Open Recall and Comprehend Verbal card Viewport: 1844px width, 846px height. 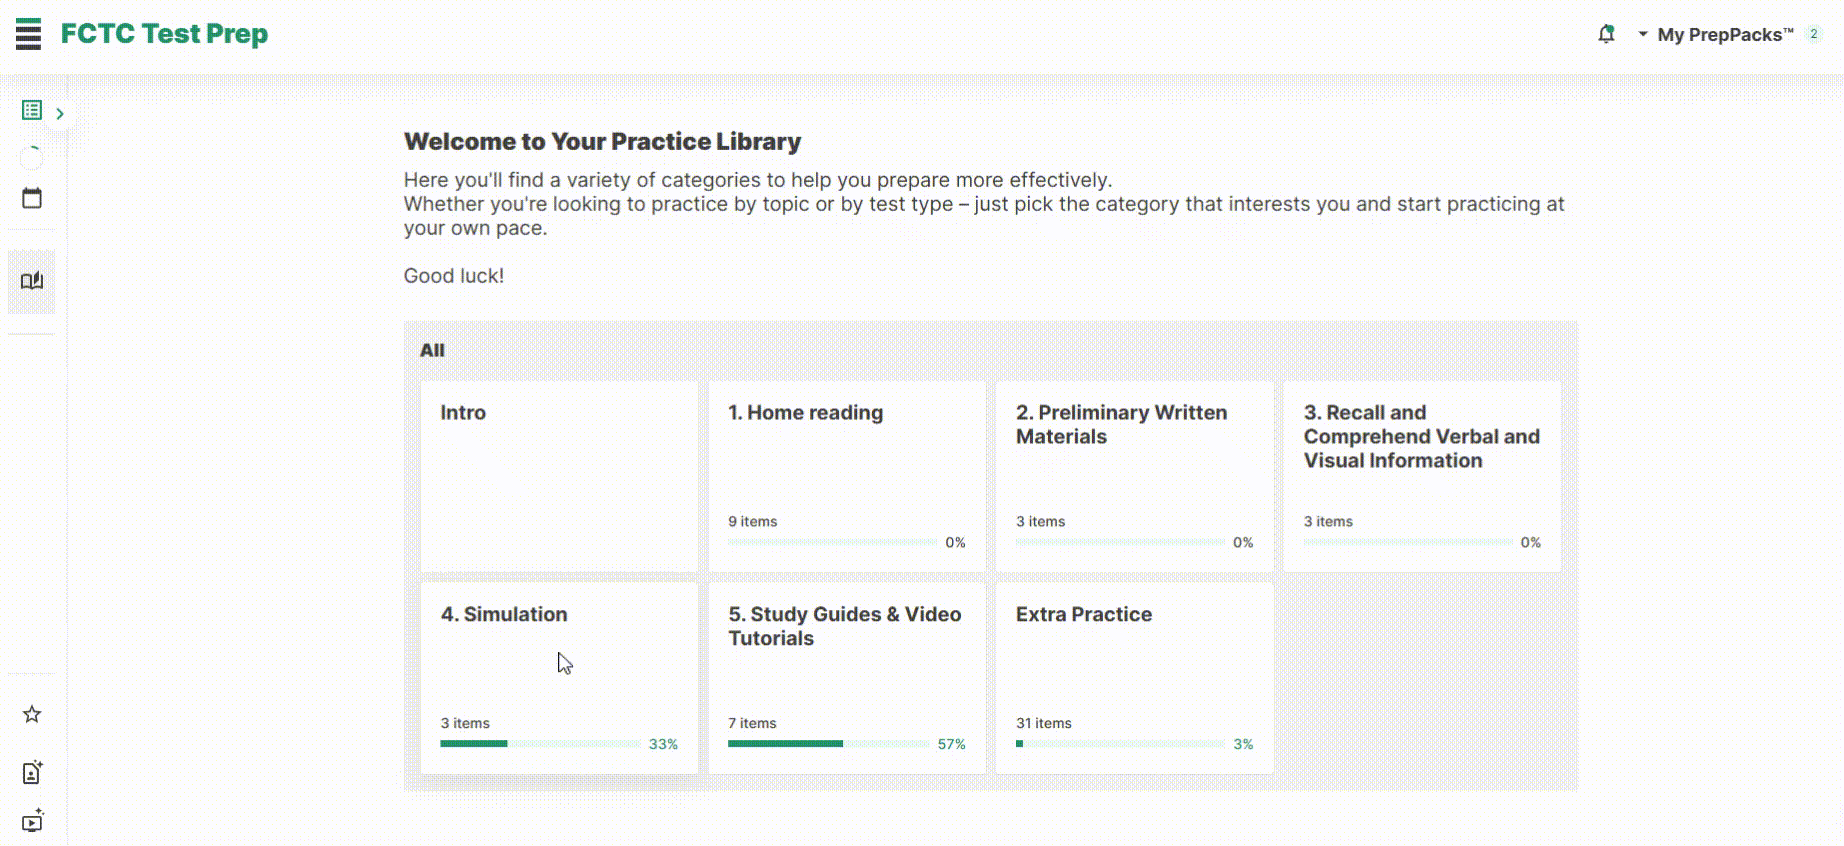[1421, 476]
